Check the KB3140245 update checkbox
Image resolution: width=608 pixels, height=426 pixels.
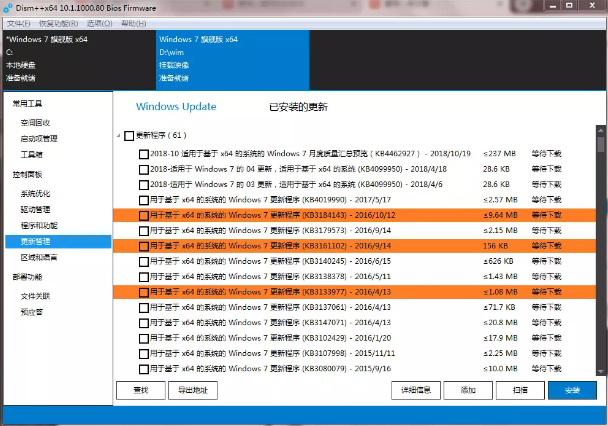click(x=144, y=262)
